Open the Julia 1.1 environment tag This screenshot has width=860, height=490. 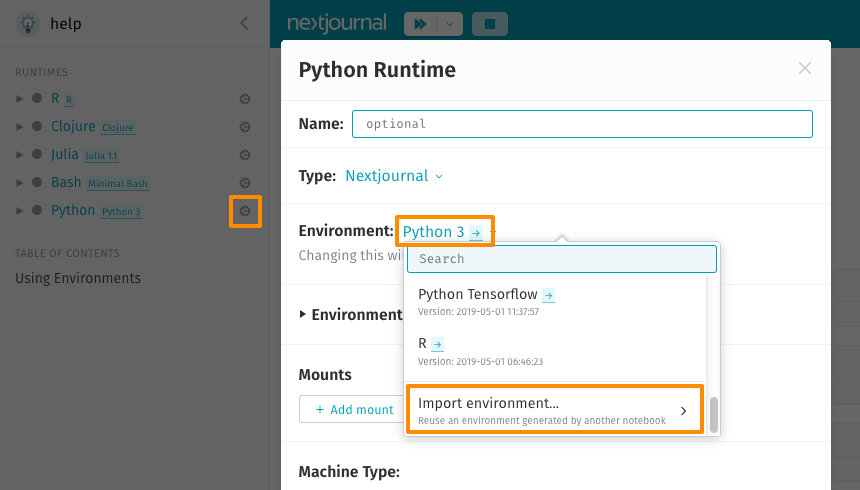click(x=101, y=156)
